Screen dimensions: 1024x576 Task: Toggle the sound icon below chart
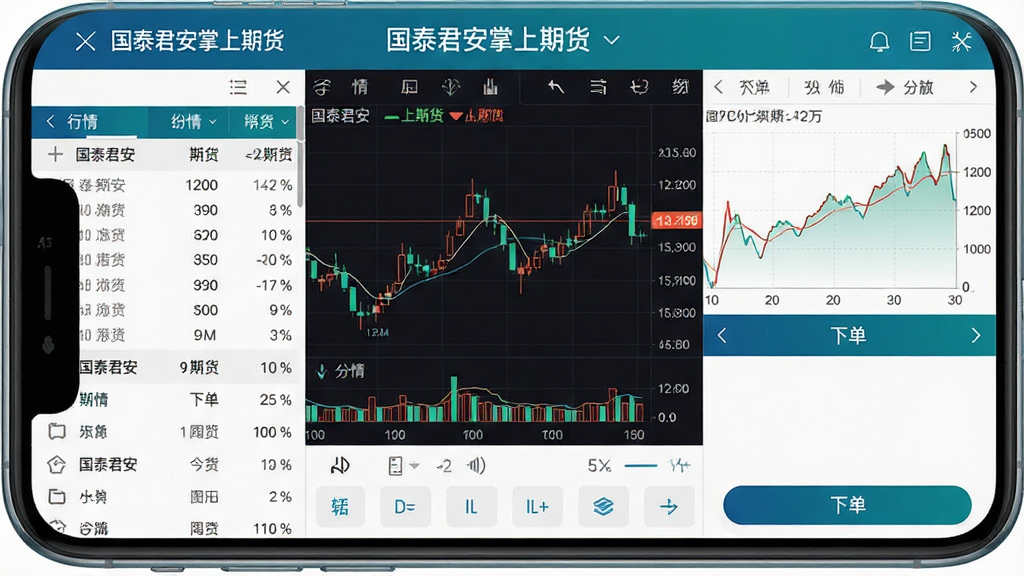(x=476, y=466)
